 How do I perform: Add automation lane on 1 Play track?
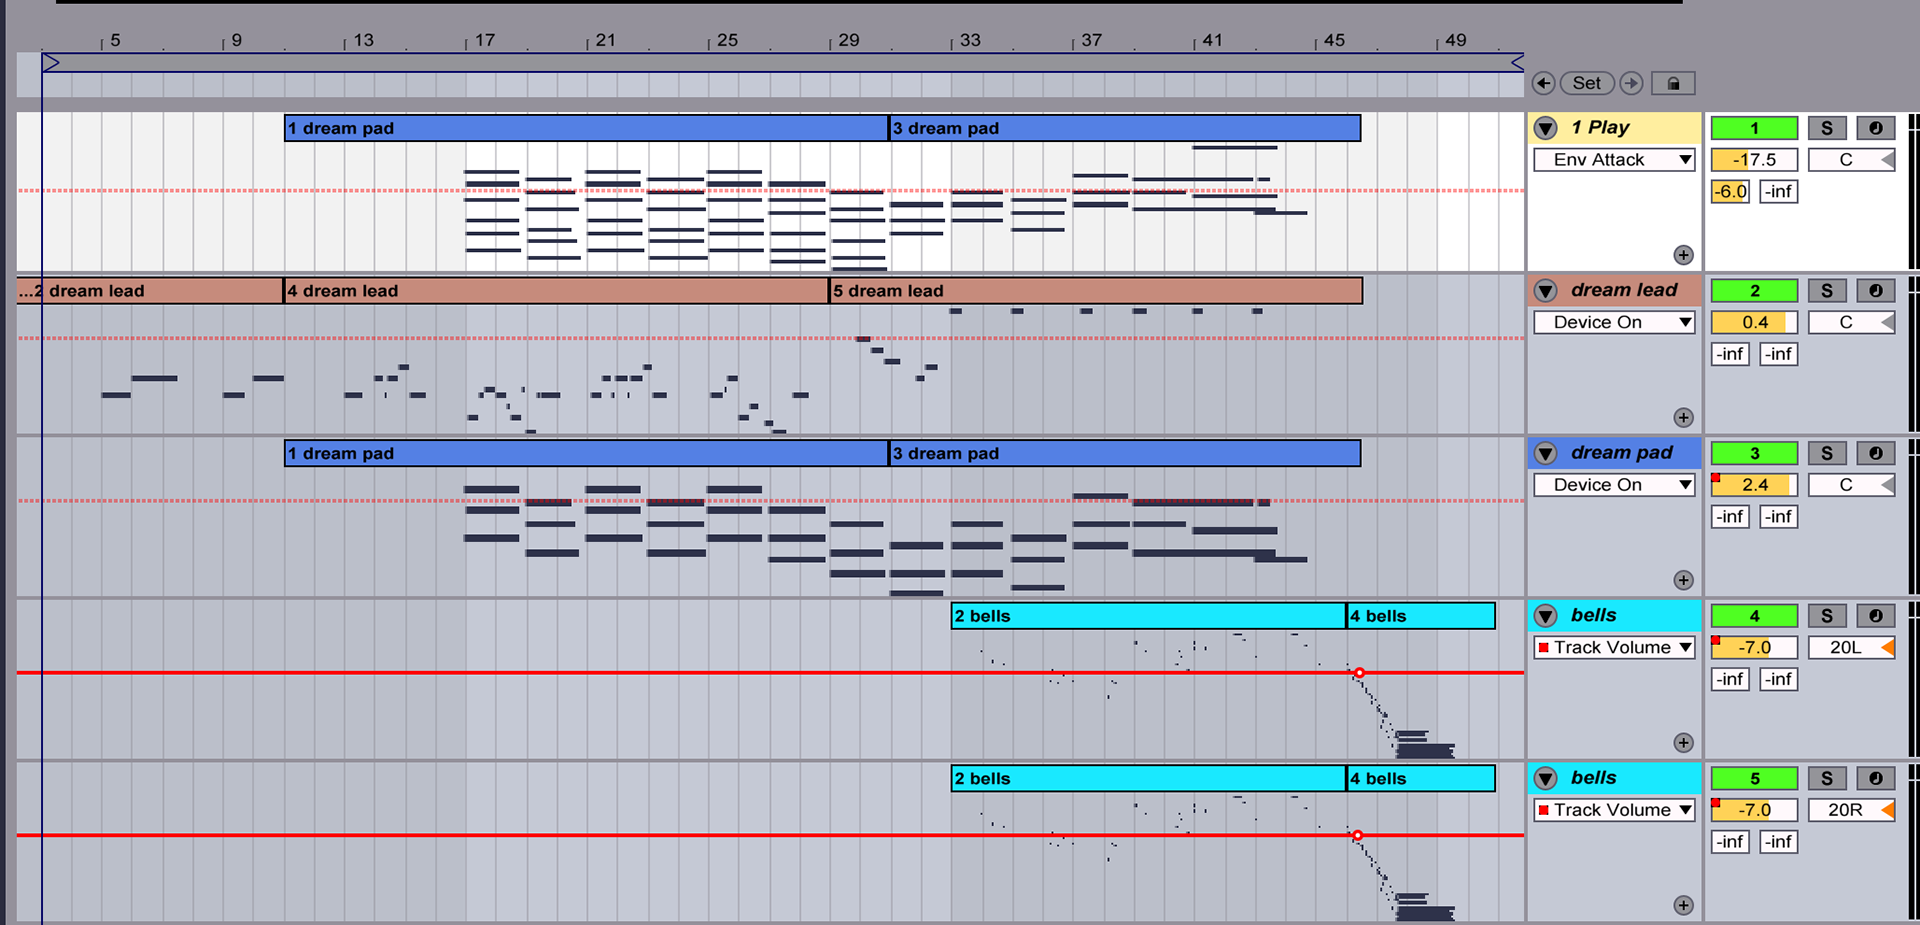point(1684,255)
